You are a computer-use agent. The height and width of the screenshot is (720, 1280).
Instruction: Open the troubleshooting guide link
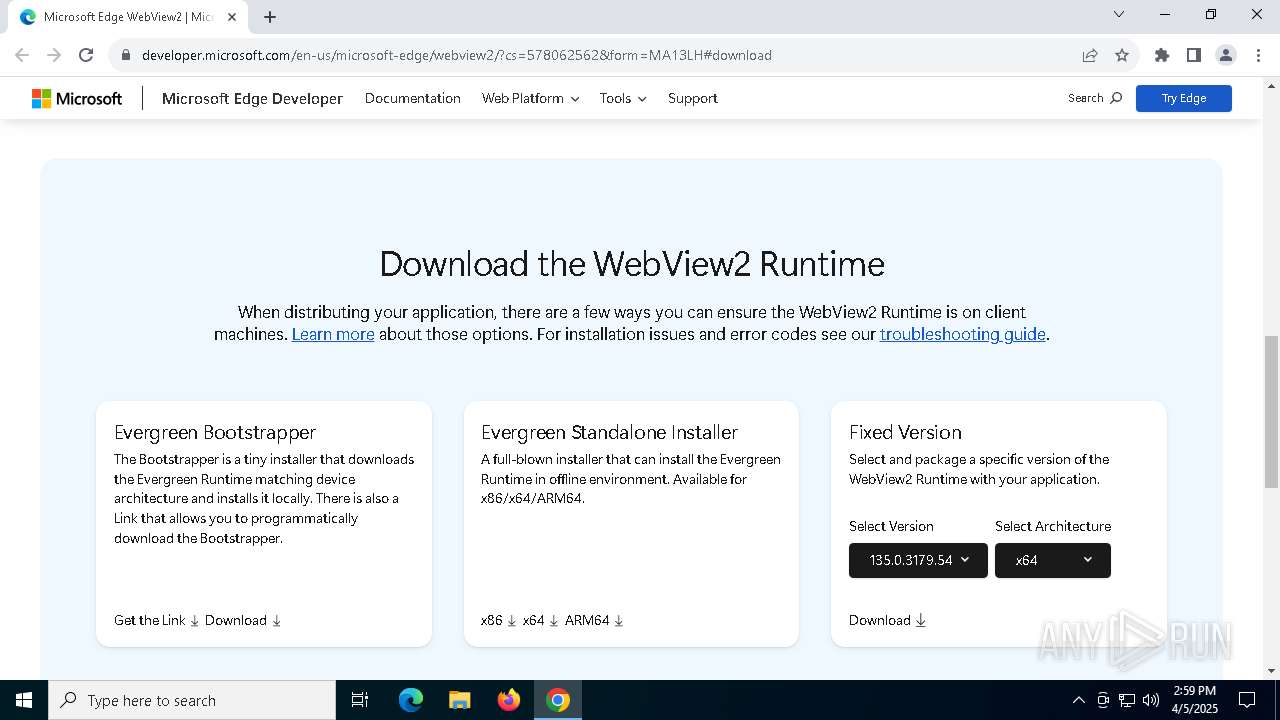pos(962,334)
